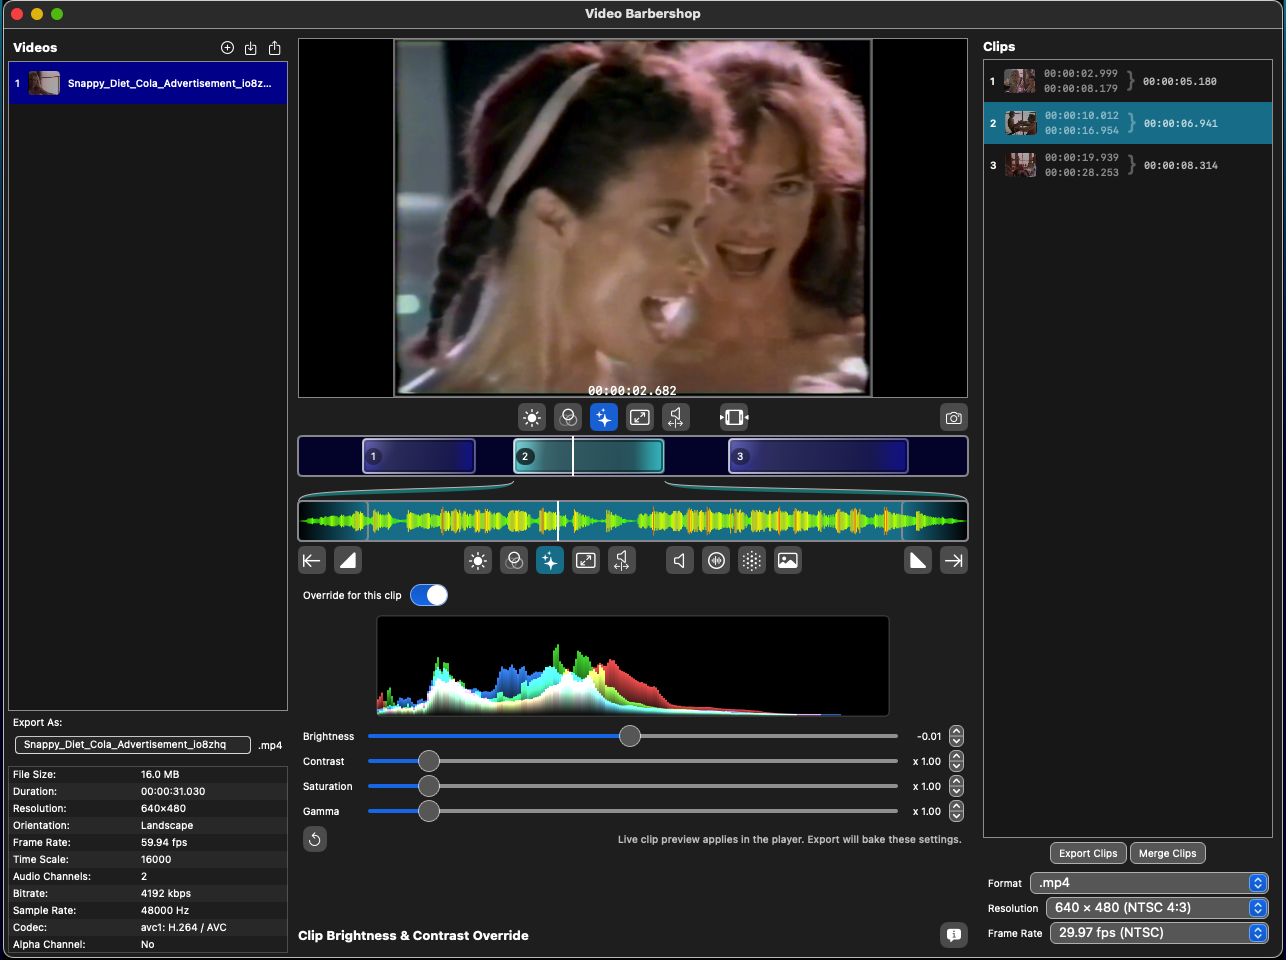Open the Resolution dropdown showing 640 × 480
1286x960 pixels.
(x=1157, y=908)
